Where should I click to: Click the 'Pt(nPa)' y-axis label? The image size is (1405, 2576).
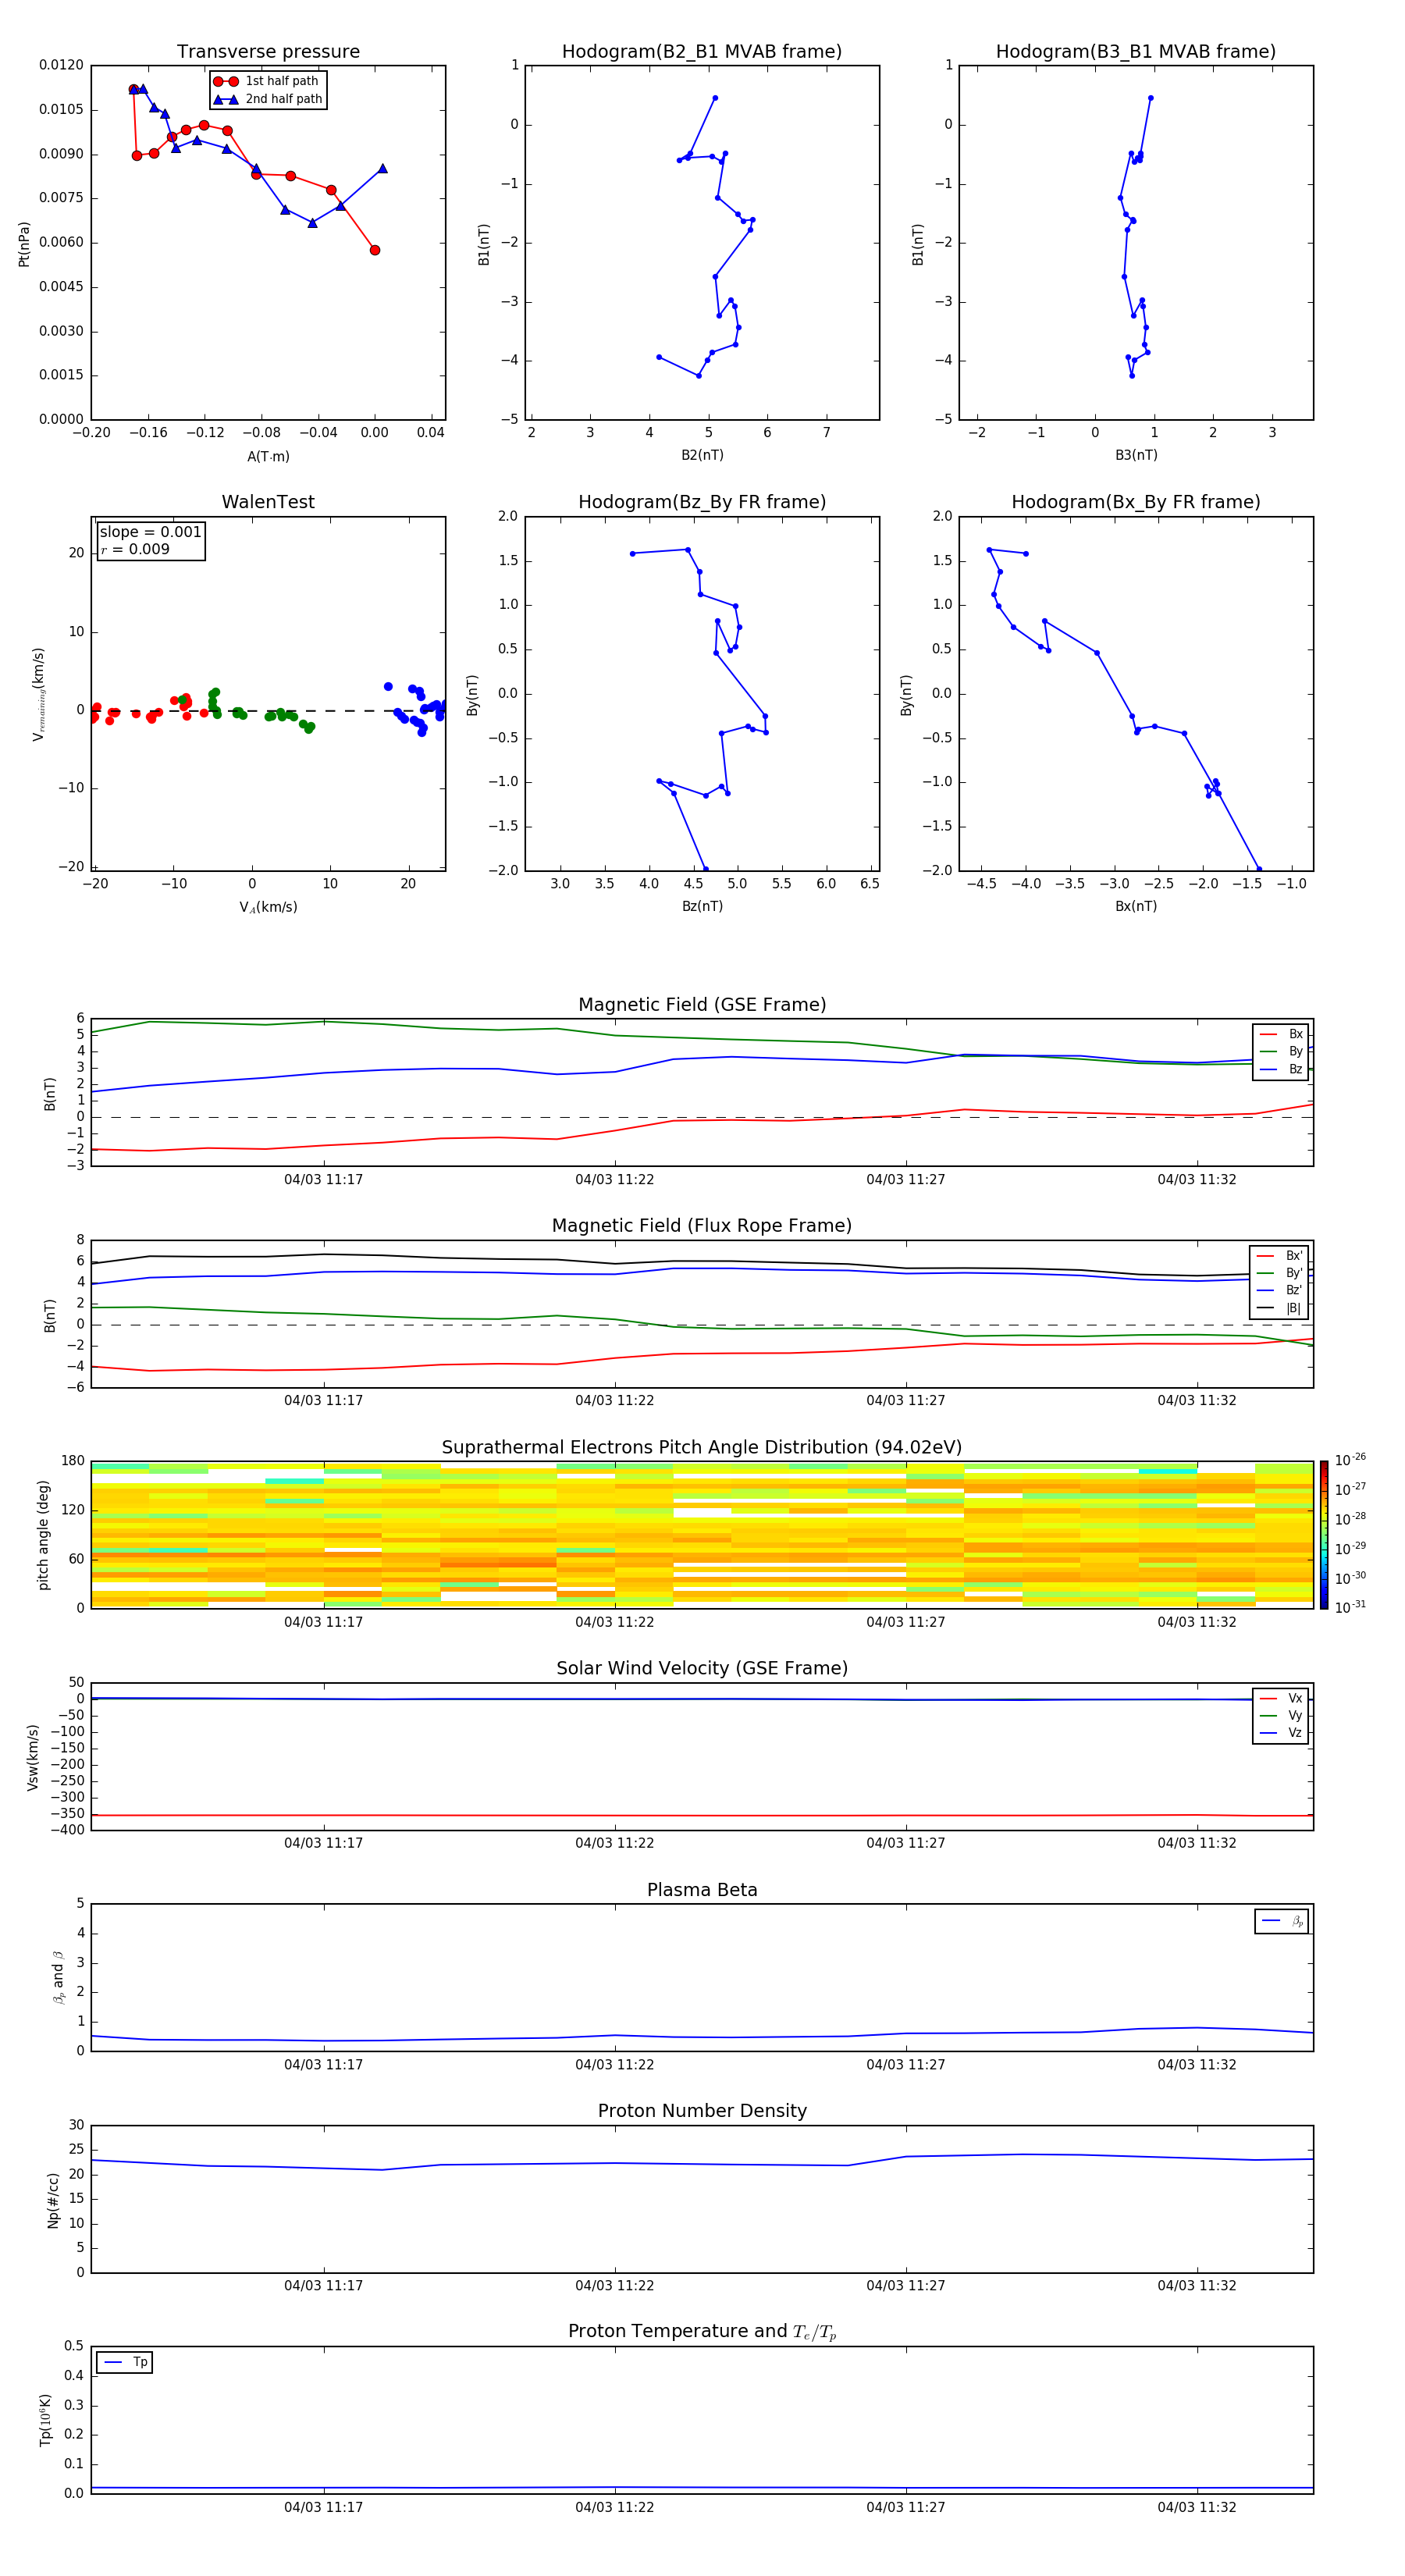(x=24, y=244)
